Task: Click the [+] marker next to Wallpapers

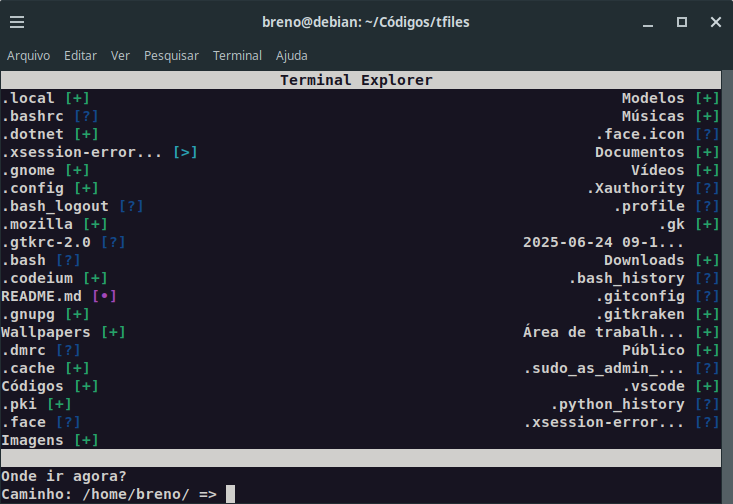Action: point(113,332)
